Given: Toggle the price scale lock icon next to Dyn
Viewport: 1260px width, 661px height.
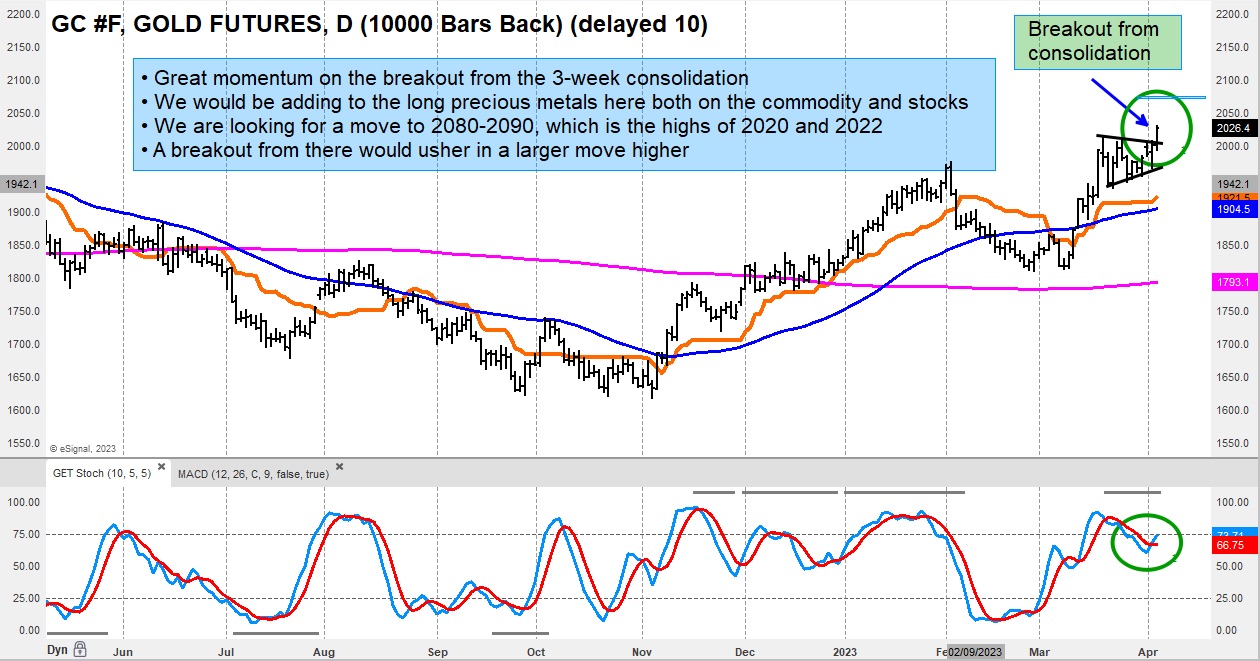Looking at the screenshot, I should (x=80, y=650).
